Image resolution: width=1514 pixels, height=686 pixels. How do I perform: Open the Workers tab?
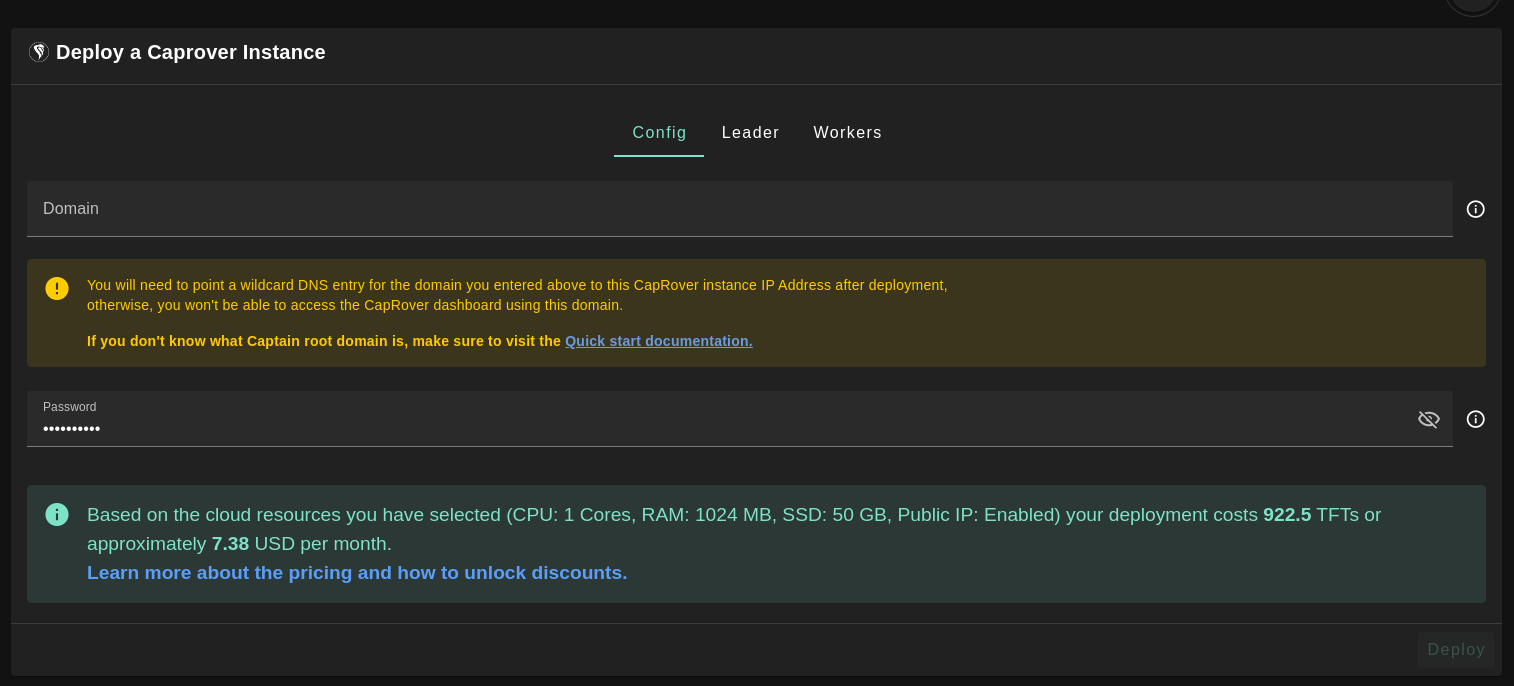point(848,133)
